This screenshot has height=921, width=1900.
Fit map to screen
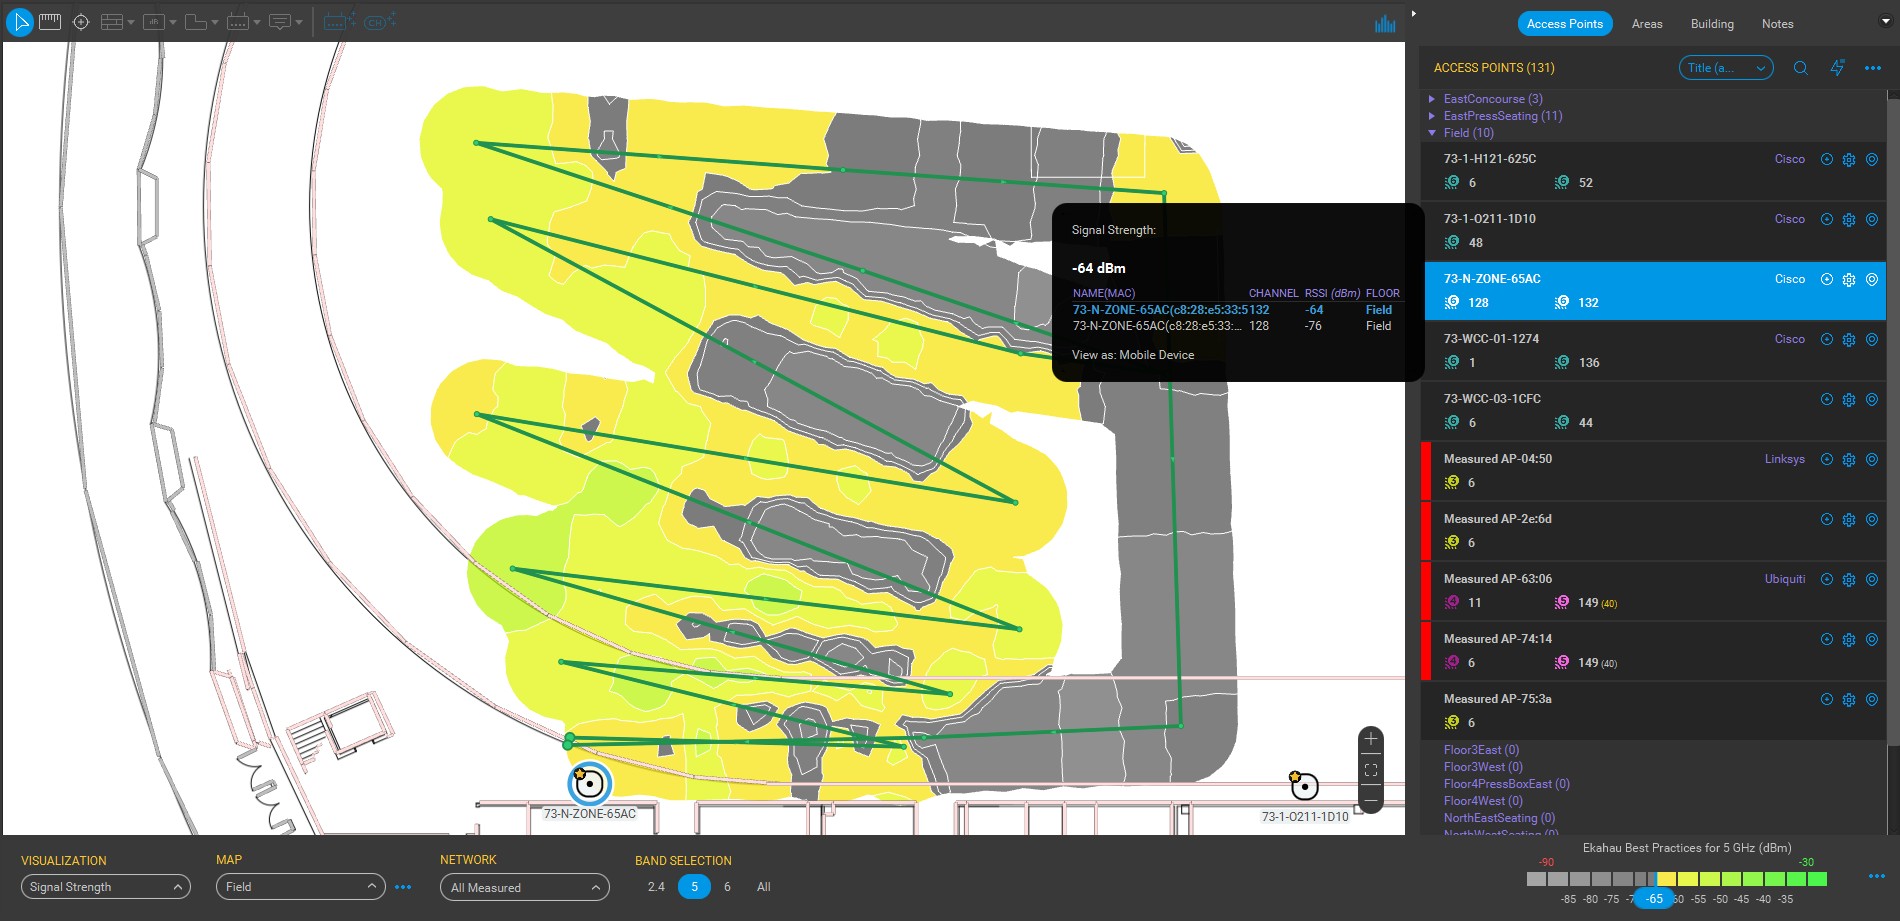[1371, 770]
